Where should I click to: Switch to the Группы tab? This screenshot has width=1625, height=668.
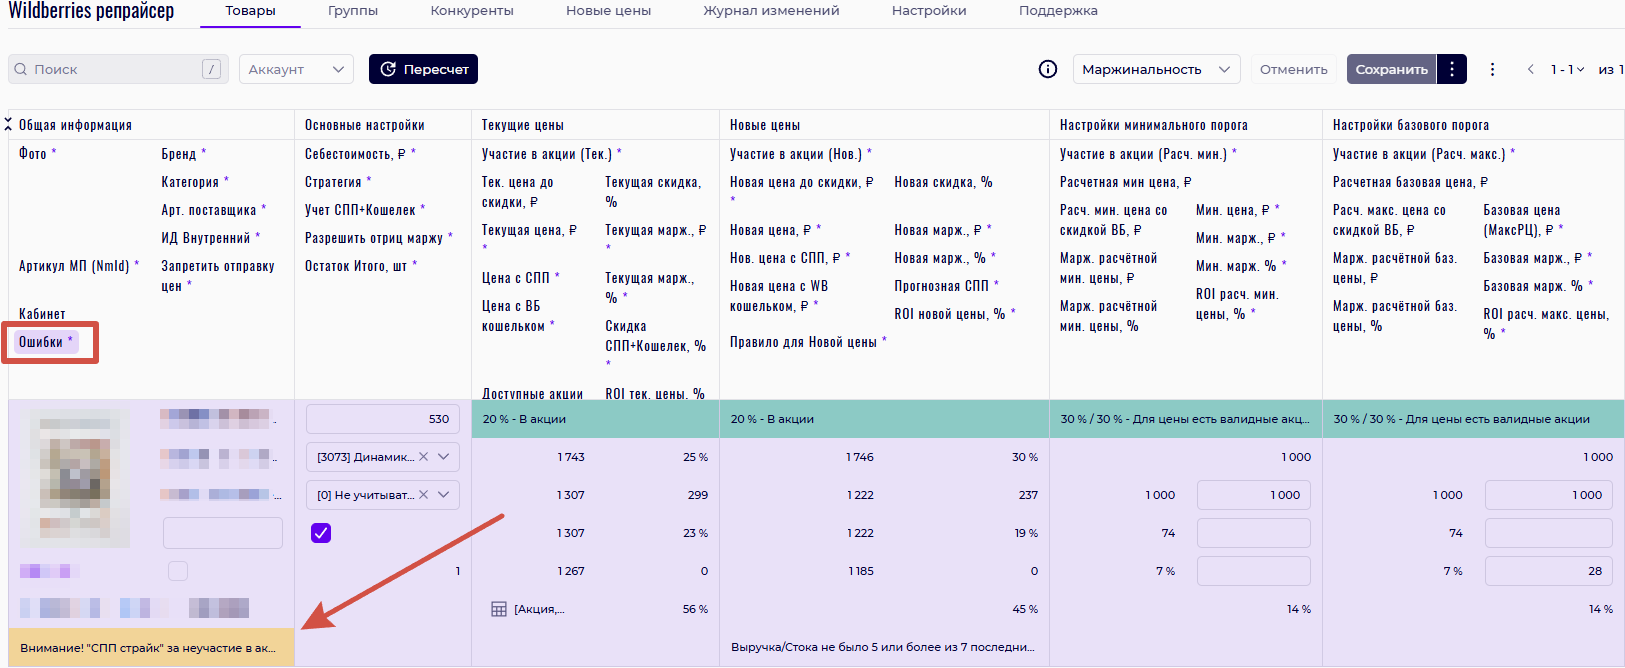[x=353, y=11]
